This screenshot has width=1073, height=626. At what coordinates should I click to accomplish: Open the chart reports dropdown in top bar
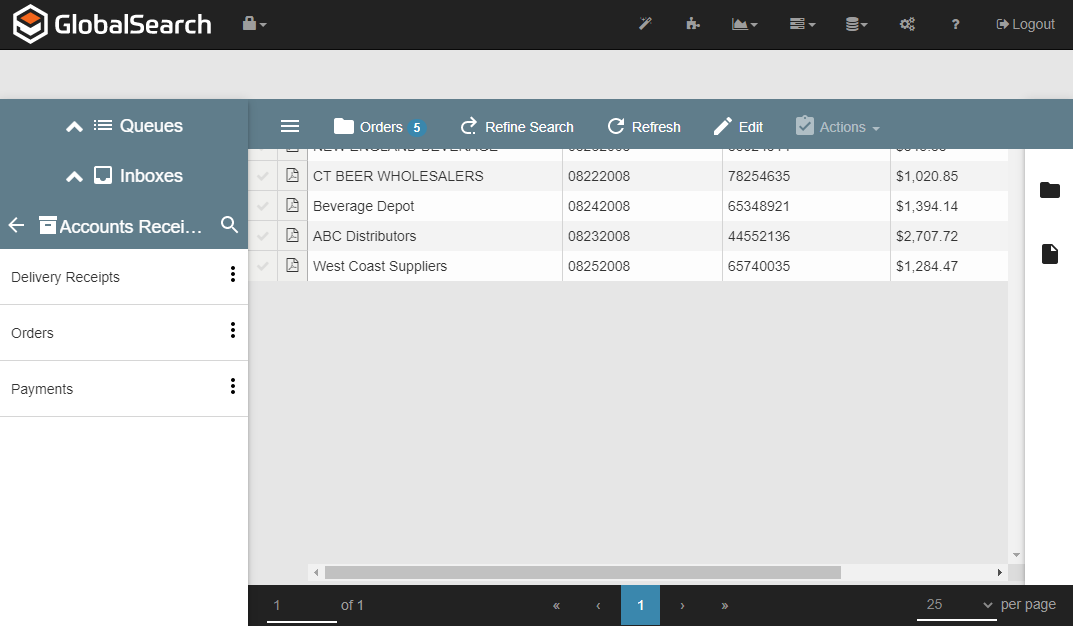pos(744,24)
